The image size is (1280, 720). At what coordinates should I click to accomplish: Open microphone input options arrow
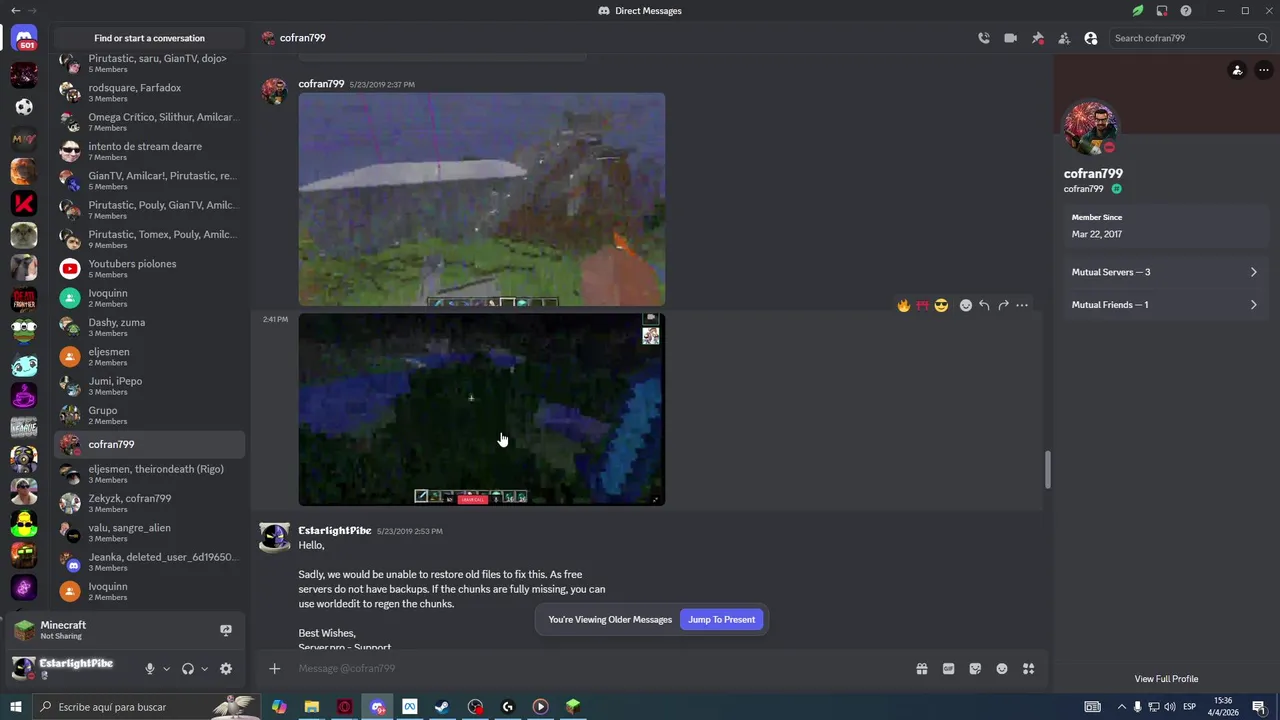click(166, 669)
